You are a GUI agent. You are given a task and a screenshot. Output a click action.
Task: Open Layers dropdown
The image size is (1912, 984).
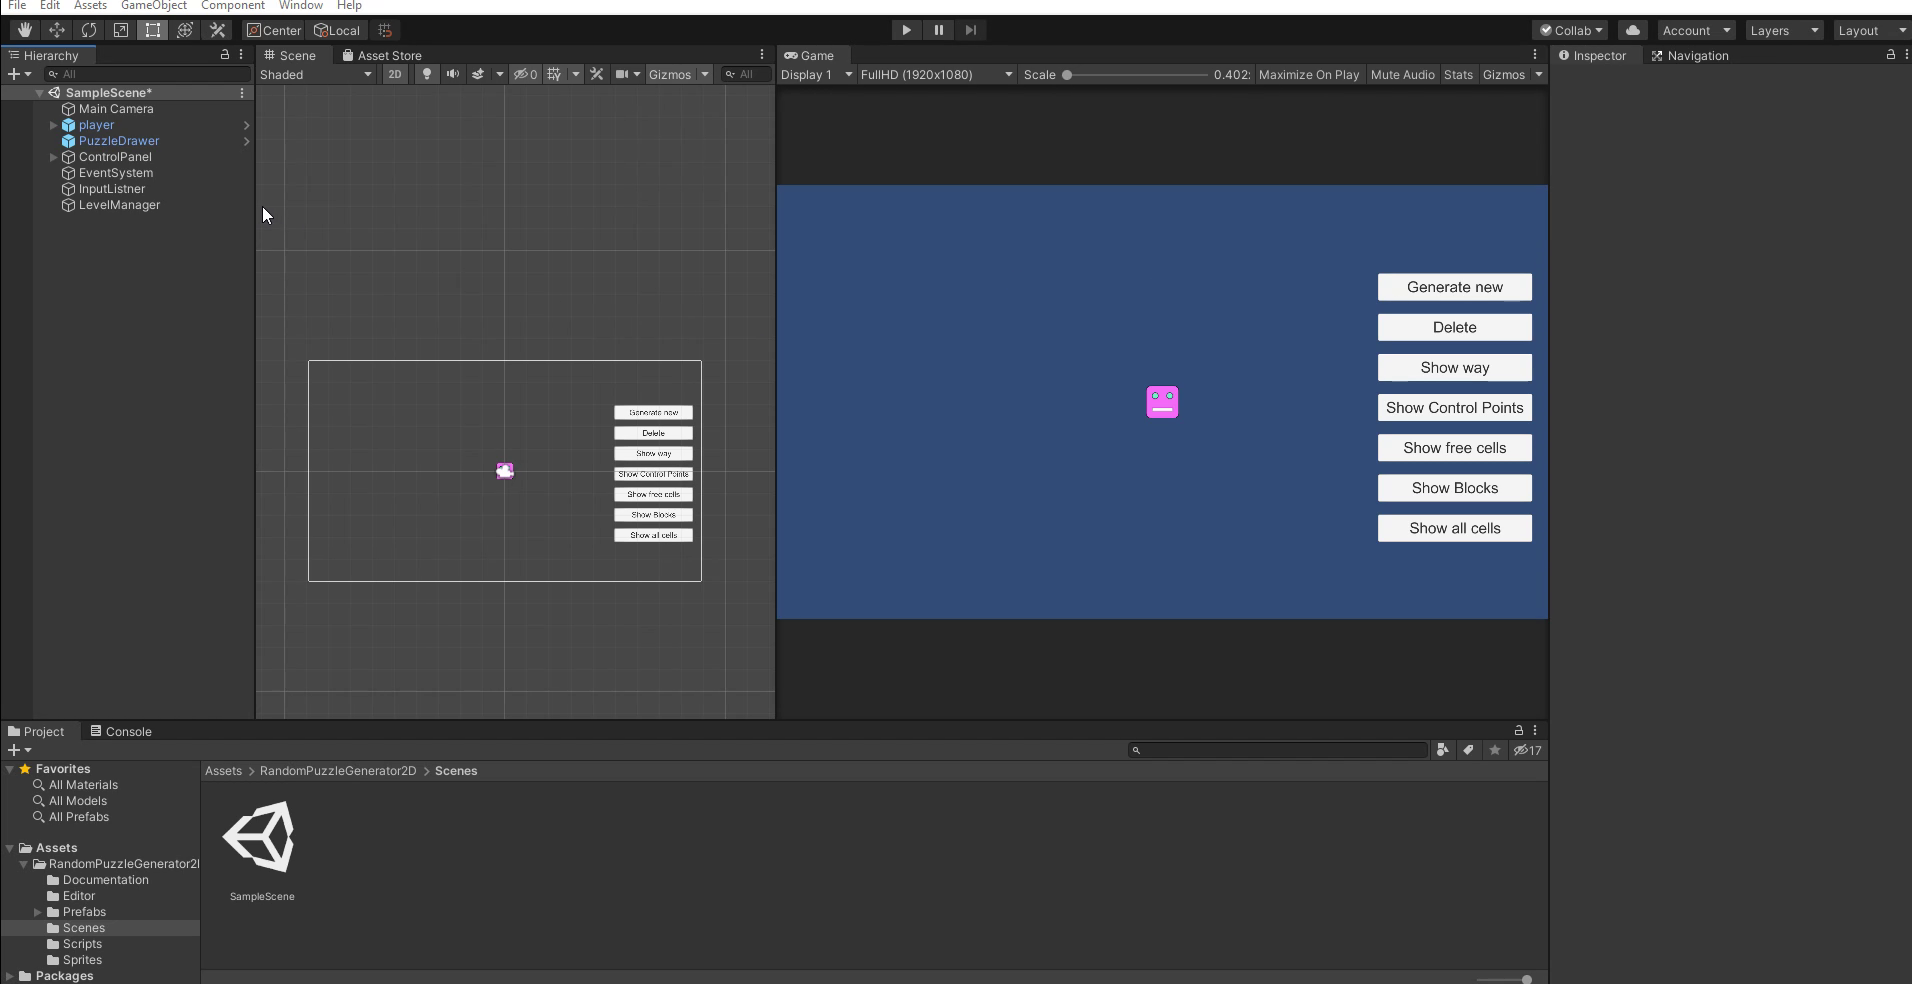tap(1785, 30)
